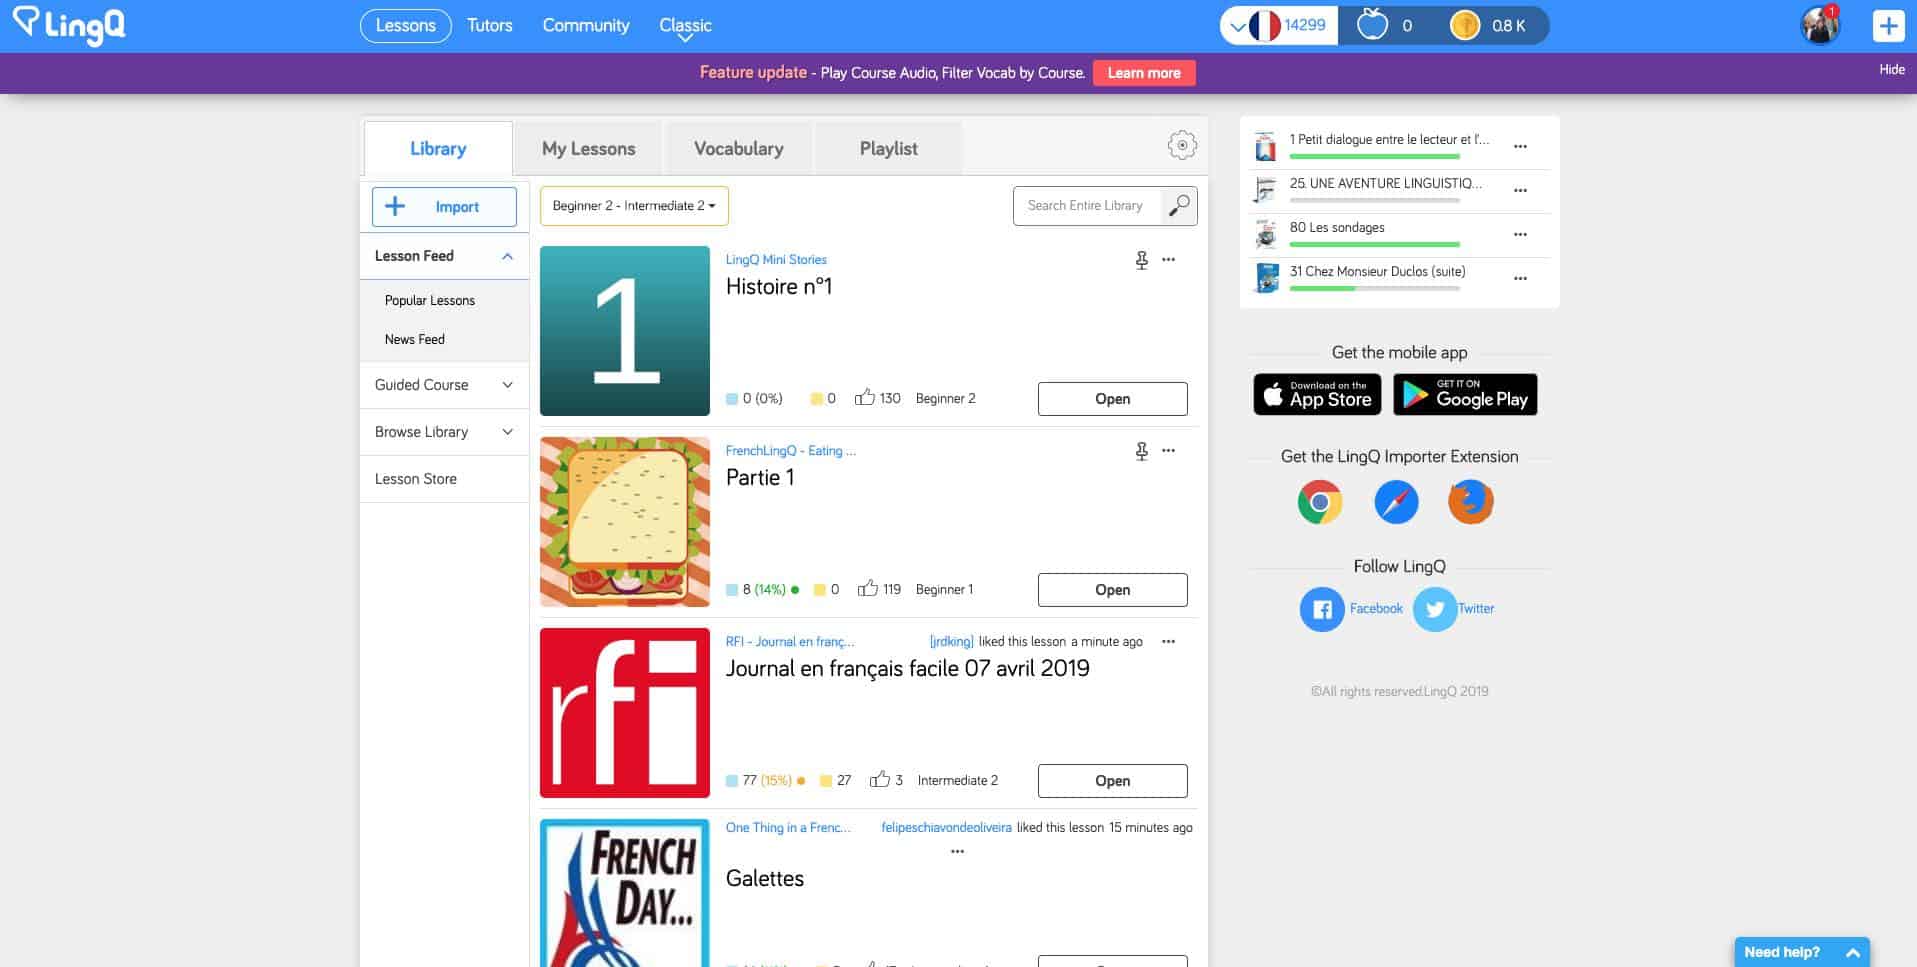Open the LingQ Twitter page icon

coord(1435,609)
